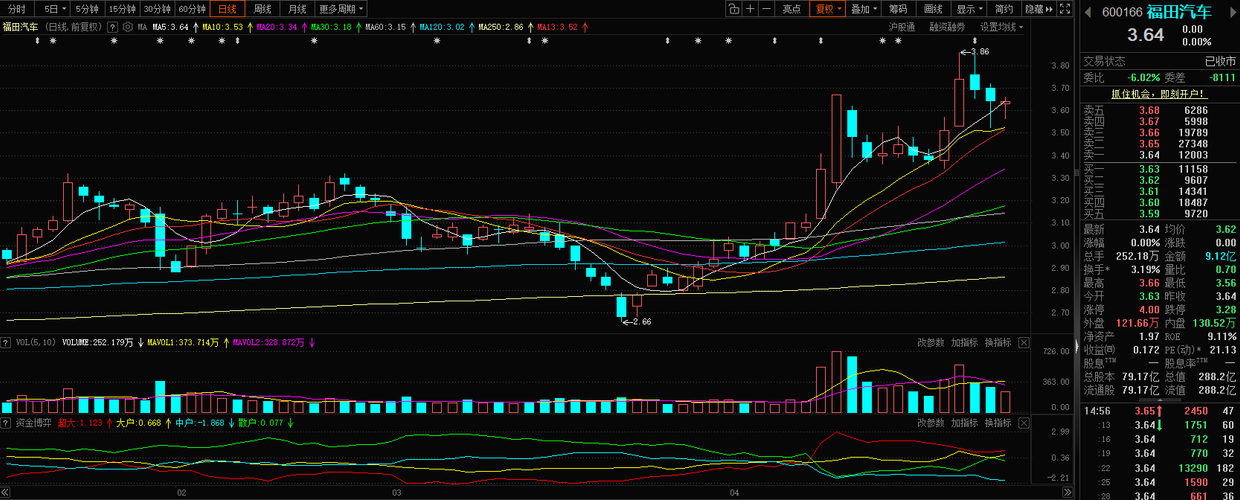Viewport: 1240px width, 500px height.
Task: Click the minus zoom-out icon
Action: 767,9
